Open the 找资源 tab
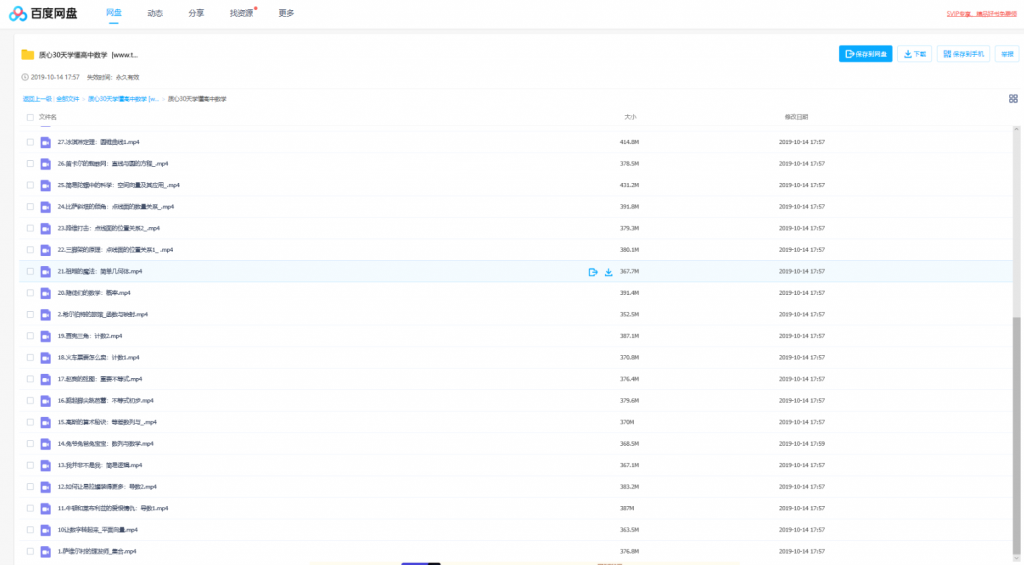 241,13
